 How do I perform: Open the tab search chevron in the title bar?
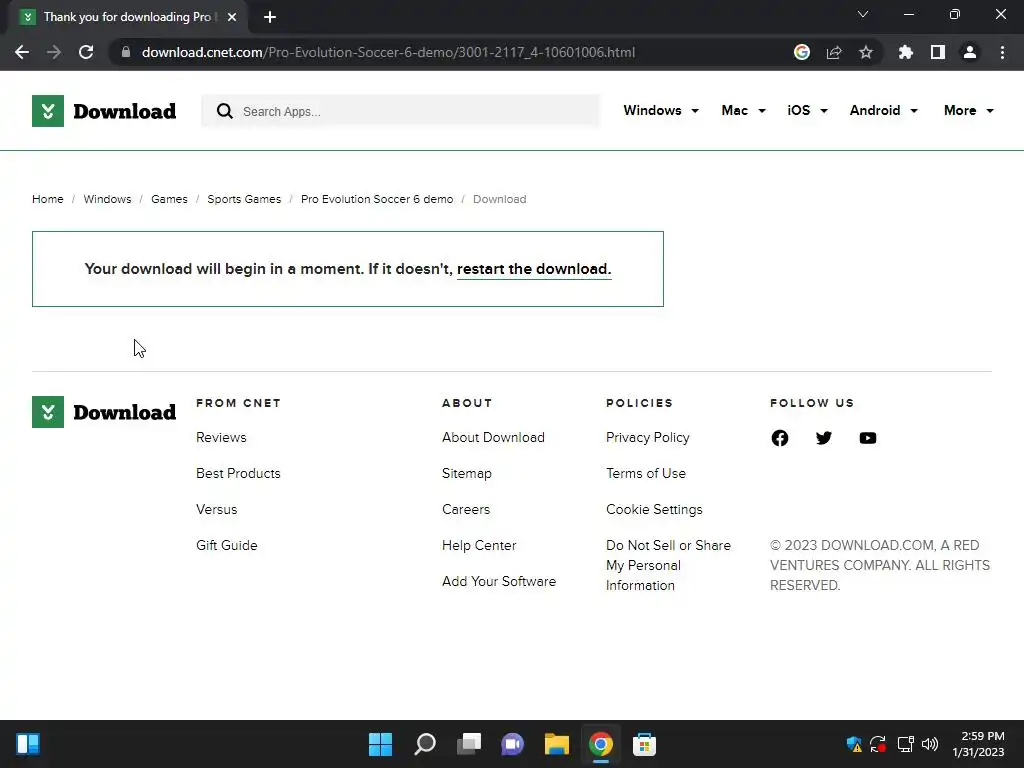pyautogui.click(x=863, y=14)
